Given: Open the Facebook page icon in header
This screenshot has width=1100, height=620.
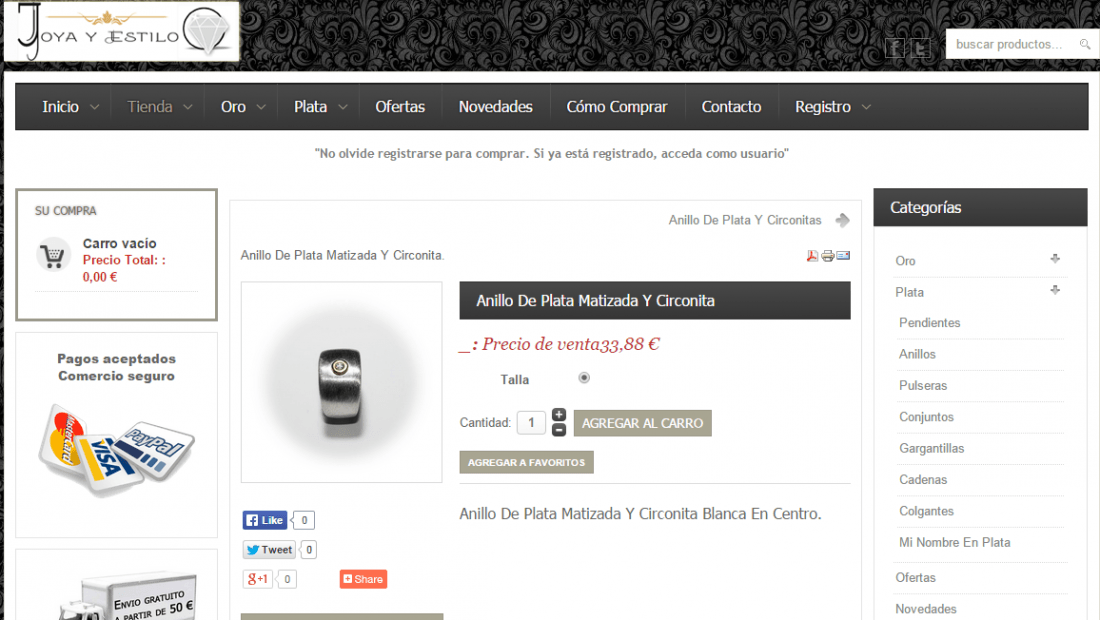Looking at the screenshot, I should tap(894, 48).
